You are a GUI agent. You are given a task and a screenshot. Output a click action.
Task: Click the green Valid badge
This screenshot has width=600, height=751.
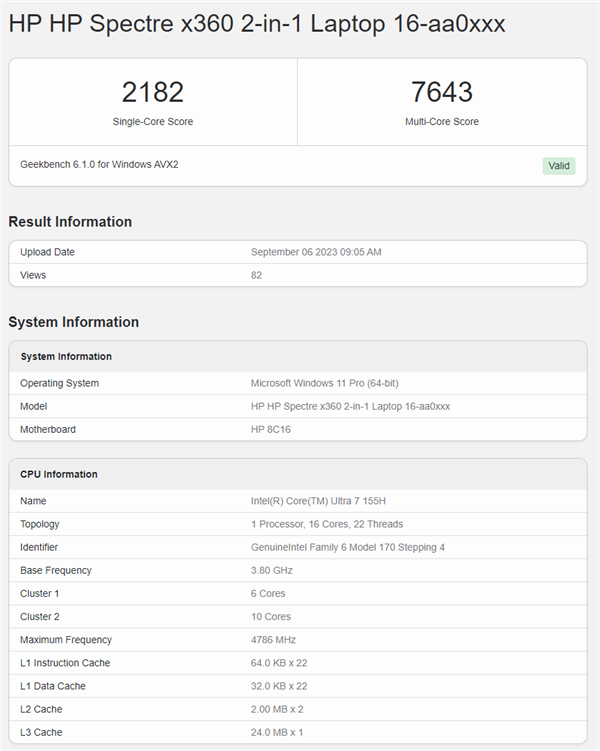tap(559, 166)
